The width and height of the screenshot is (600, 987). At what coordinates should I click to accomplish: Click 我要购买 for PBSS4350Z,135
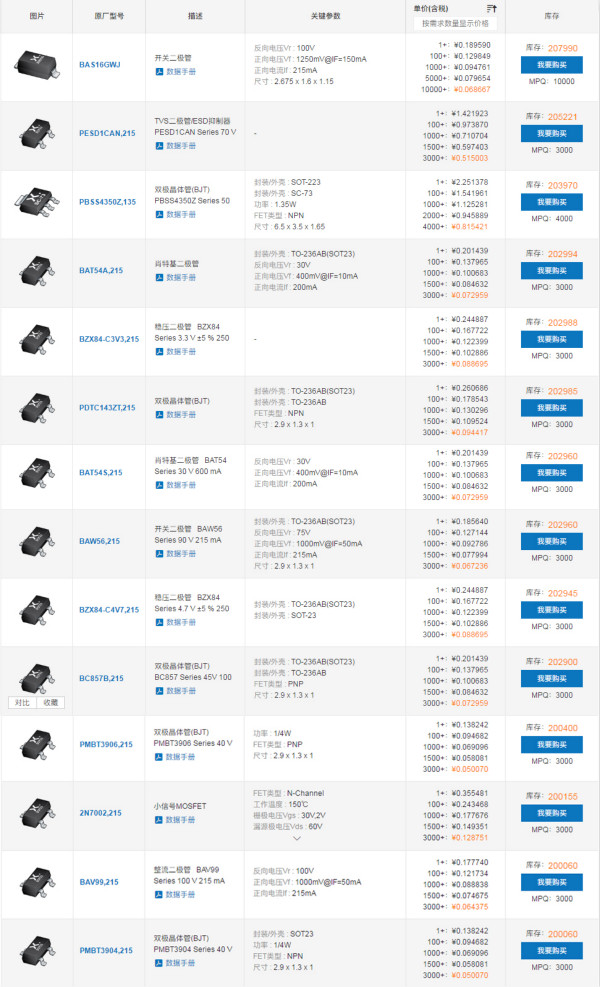coord(551,201)
